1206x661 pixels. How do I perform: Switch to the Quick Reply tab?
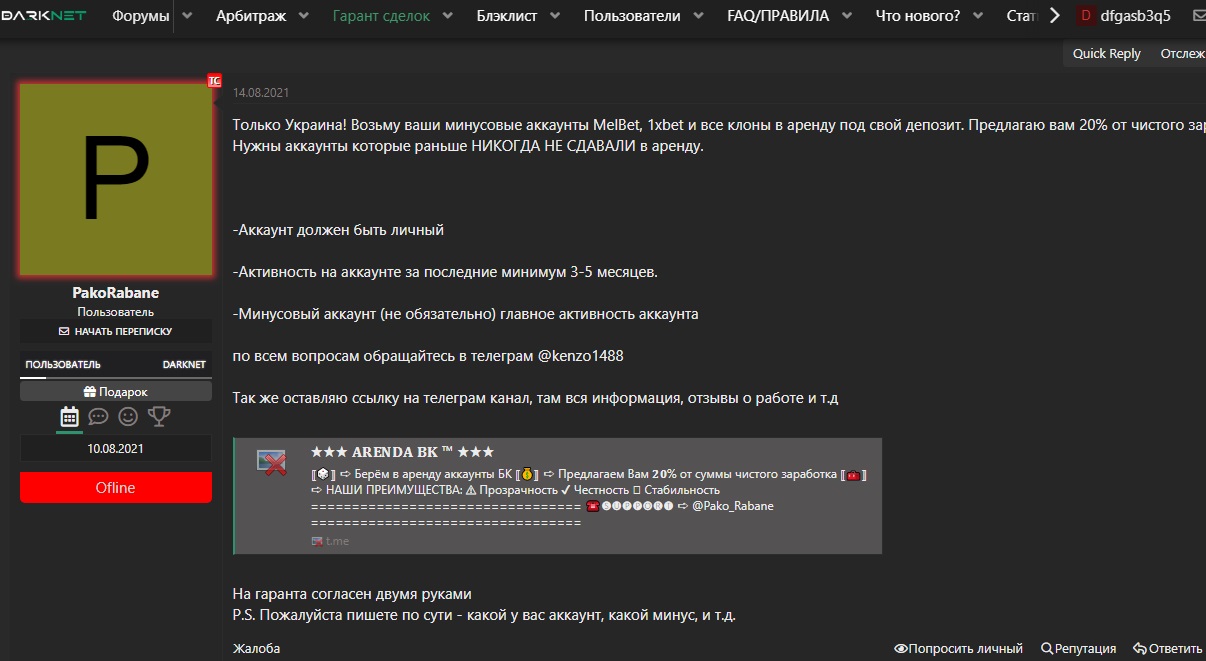pos(1107,54)
